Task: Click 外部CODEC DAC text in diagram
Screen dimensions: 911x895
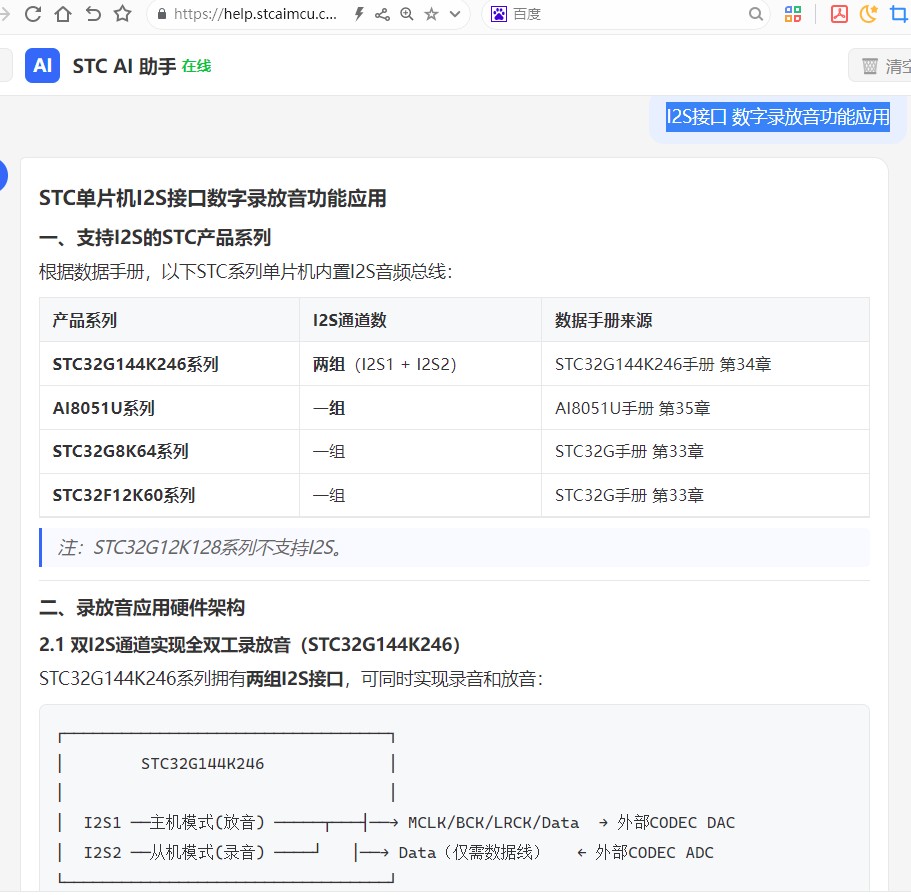Action: click(x=676, y=823)
